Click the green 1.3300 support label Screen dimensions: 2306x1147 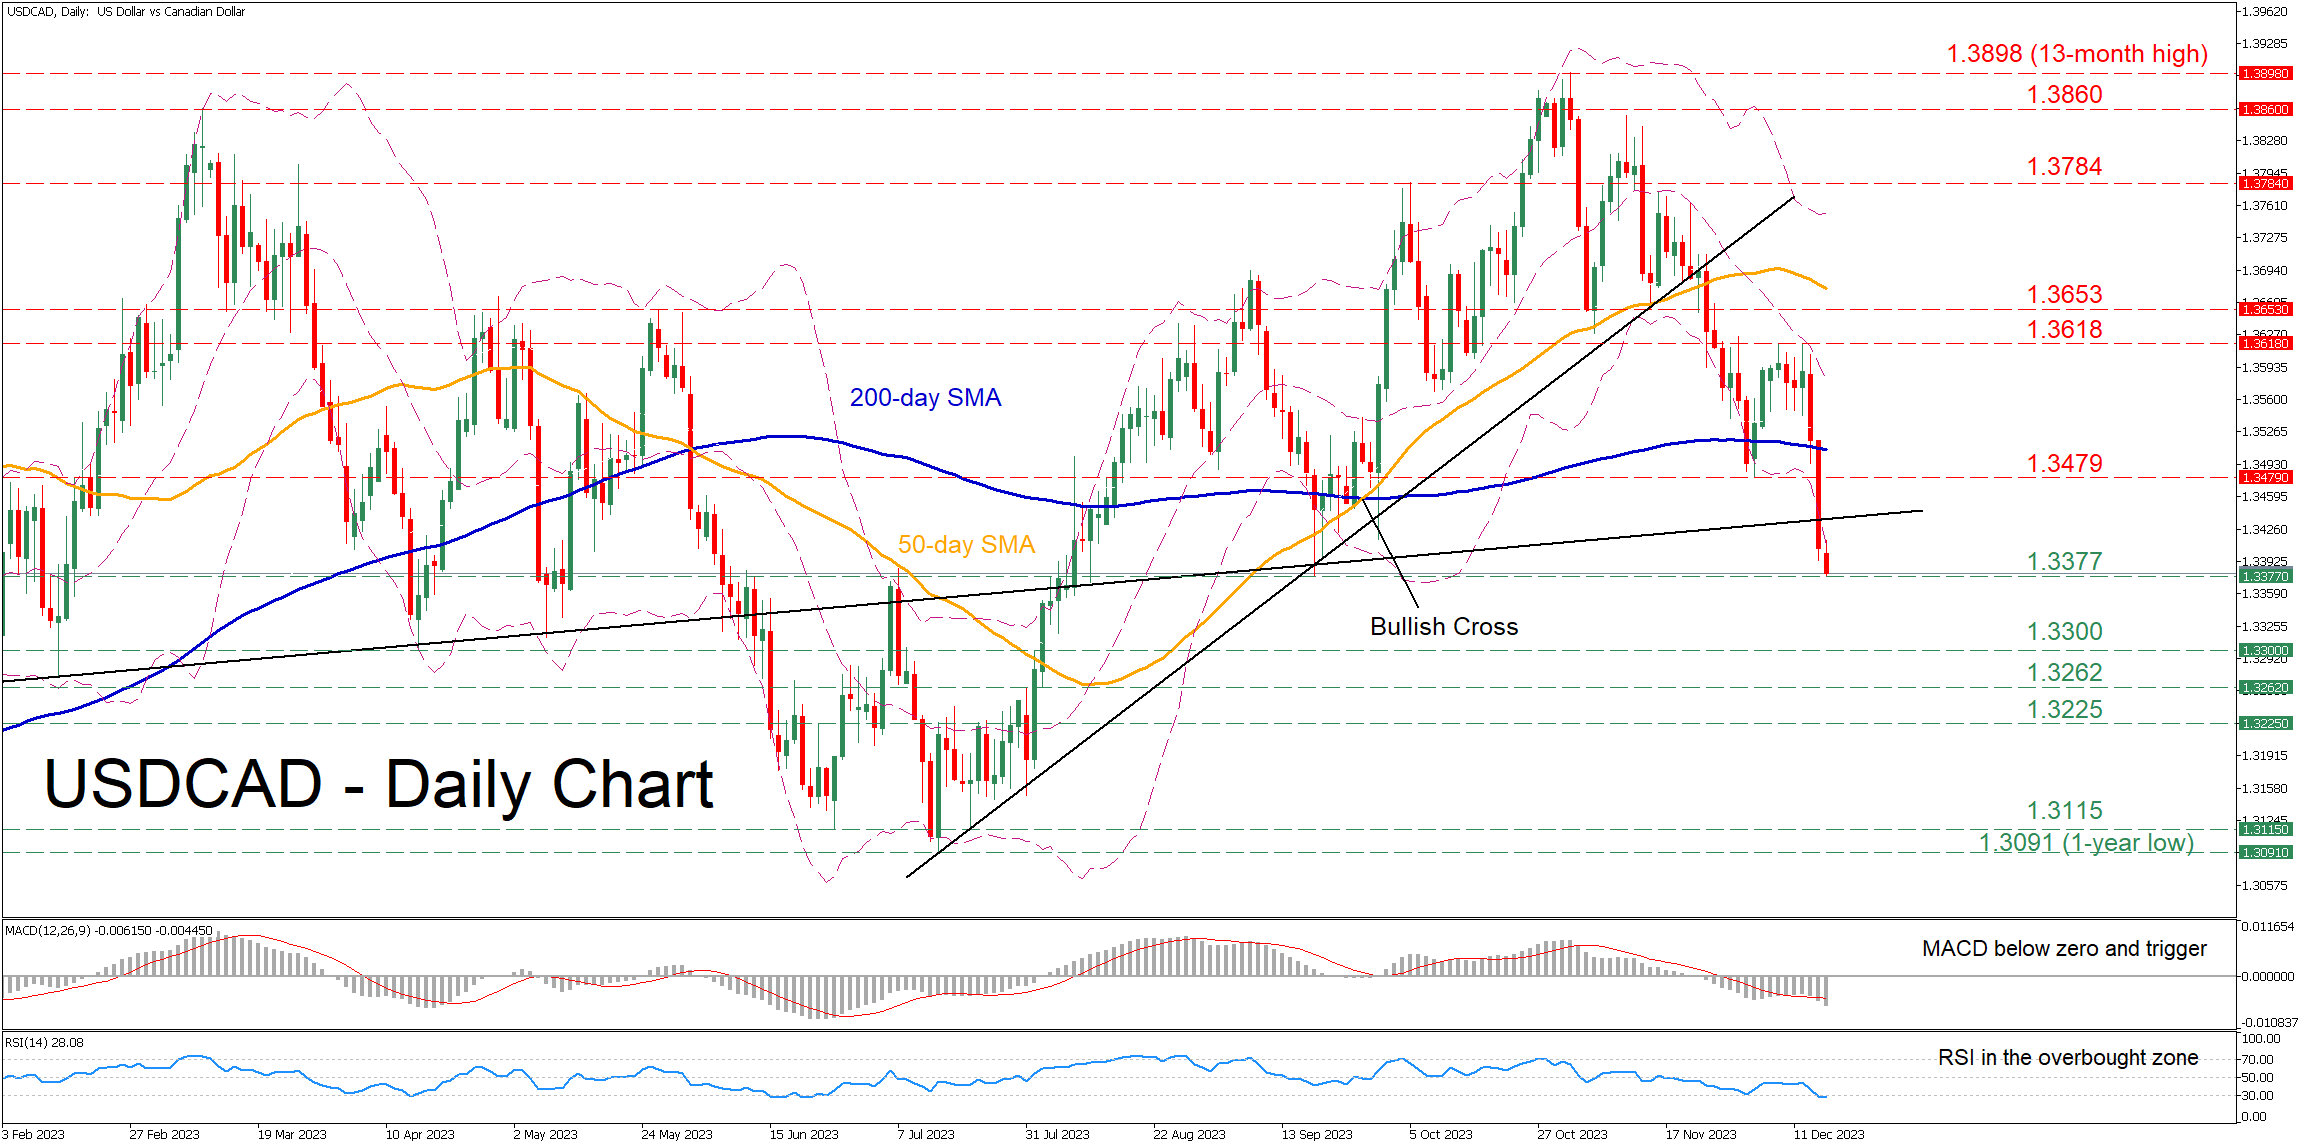(x=2064, y=632)
